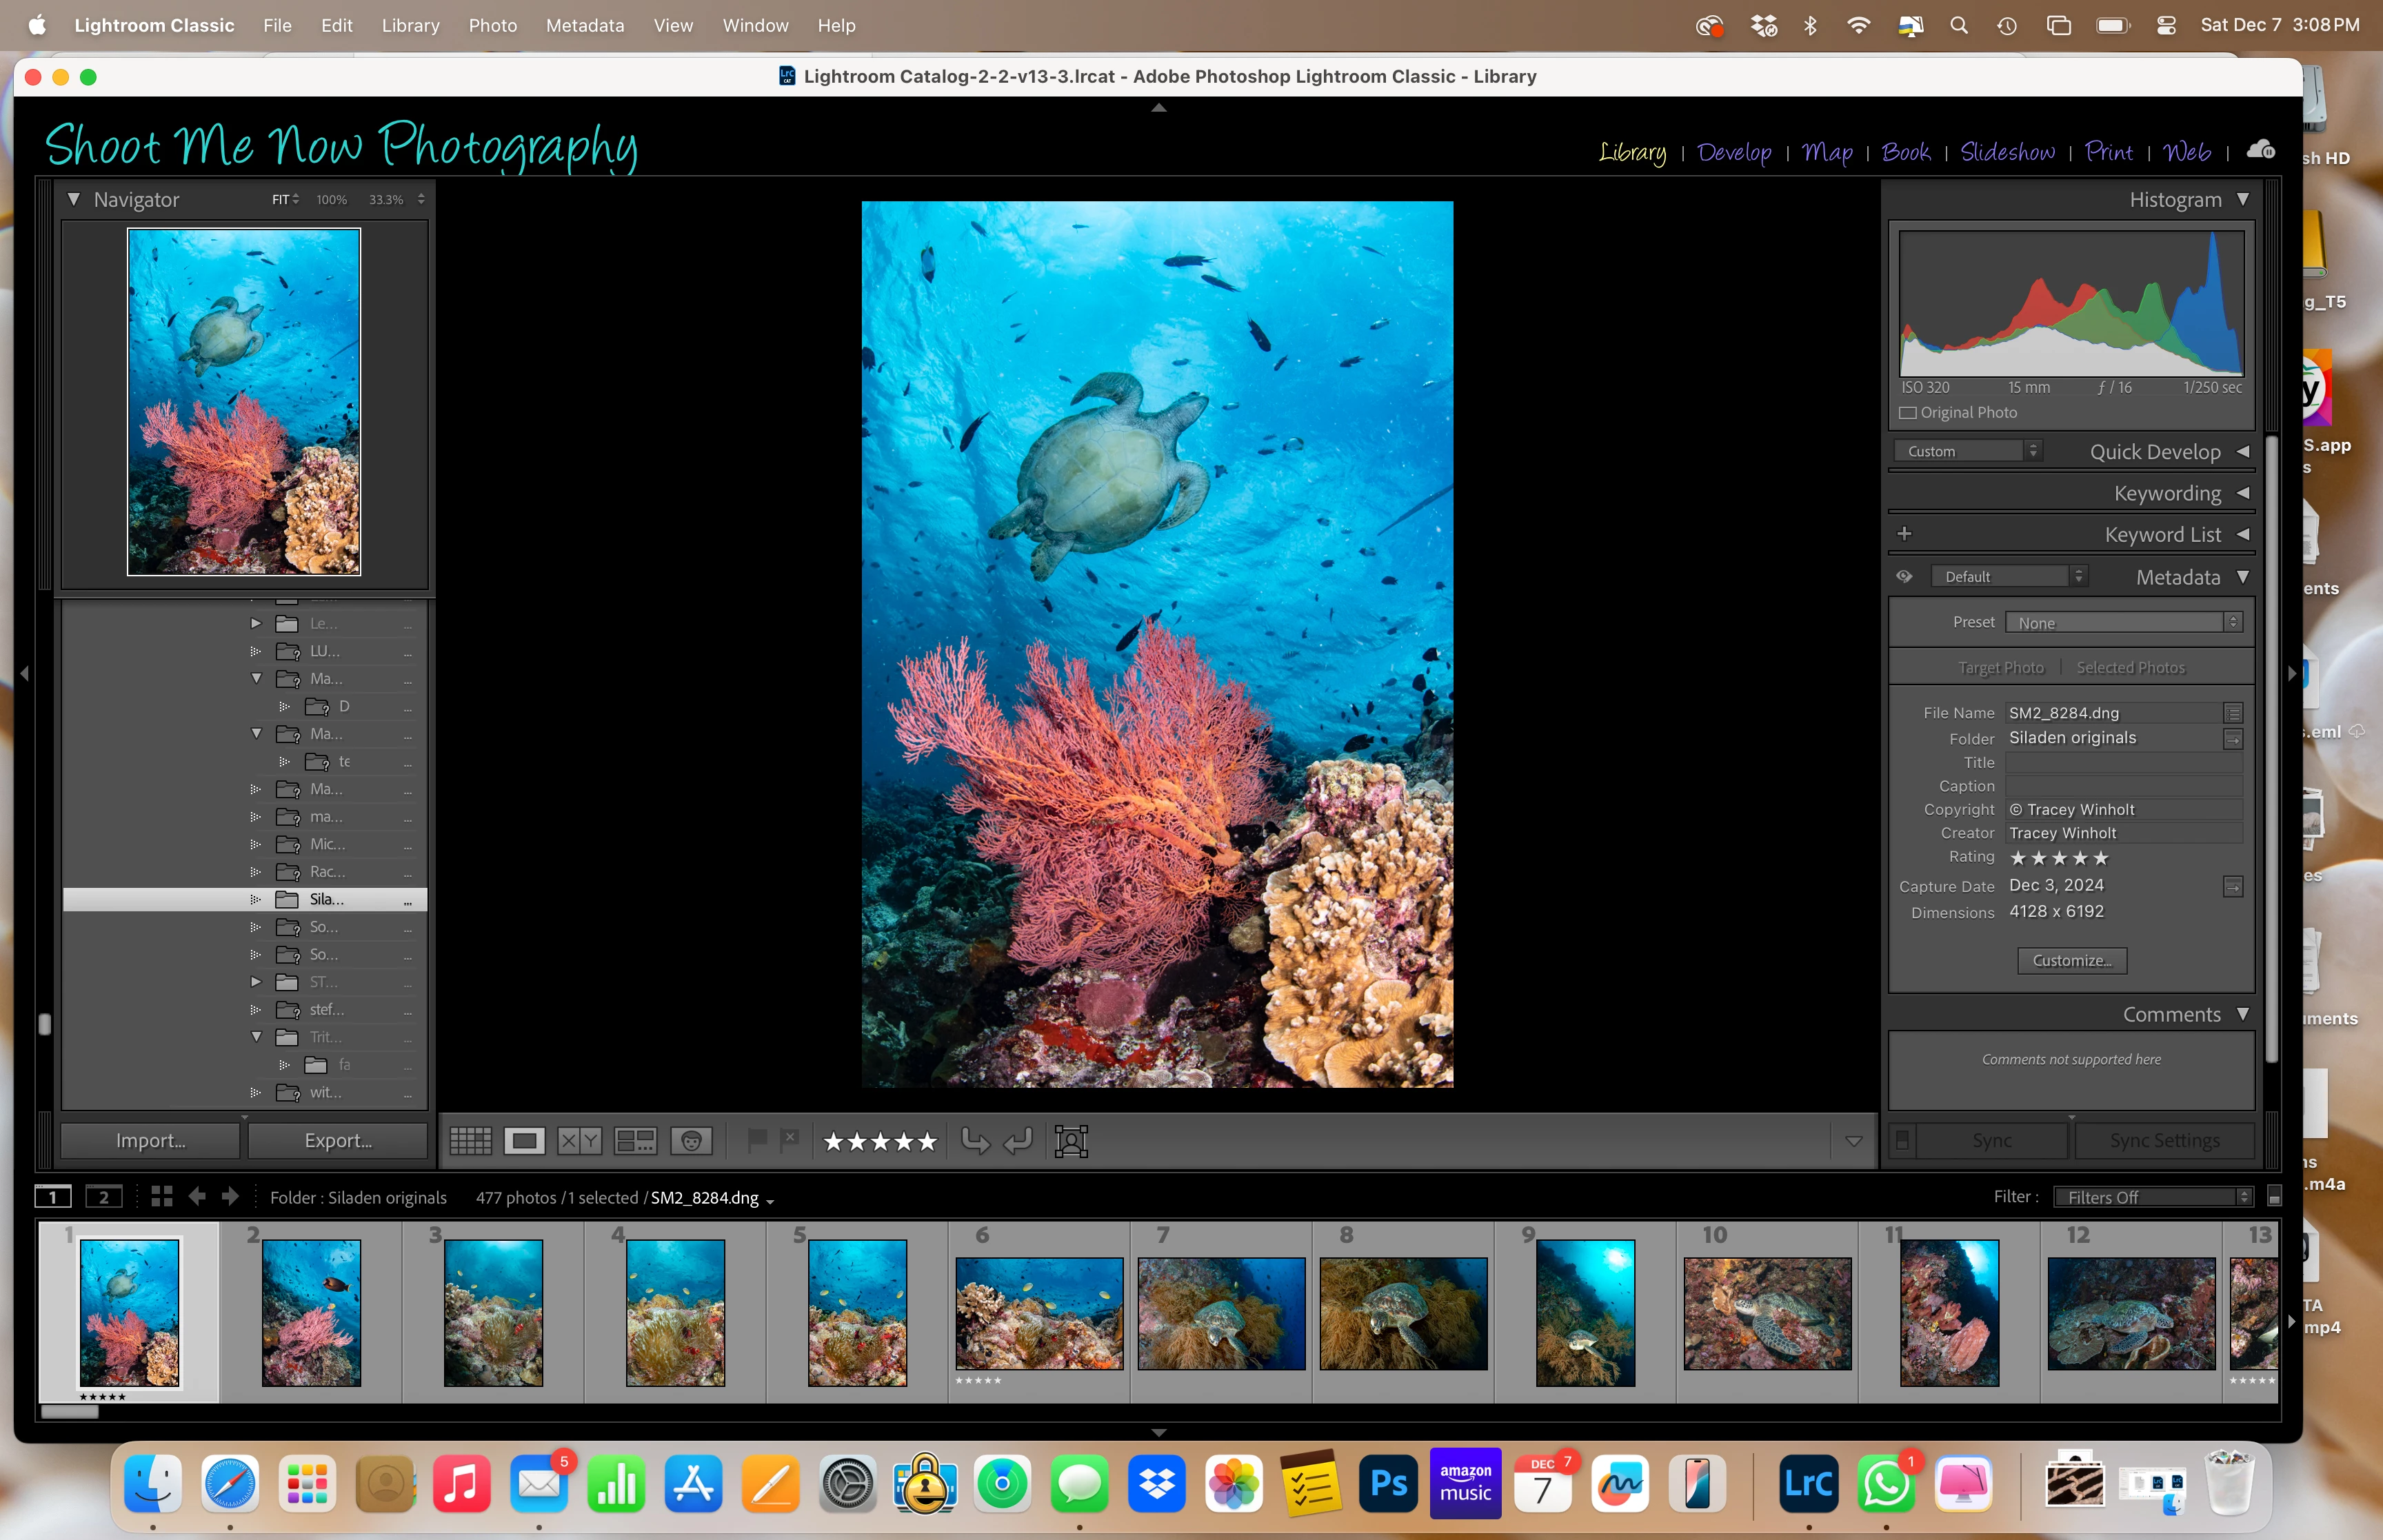This screenshot has width=2383, height=1540.
Task: Open Compare view (XY) icon
Action: tap(579, 1141)
